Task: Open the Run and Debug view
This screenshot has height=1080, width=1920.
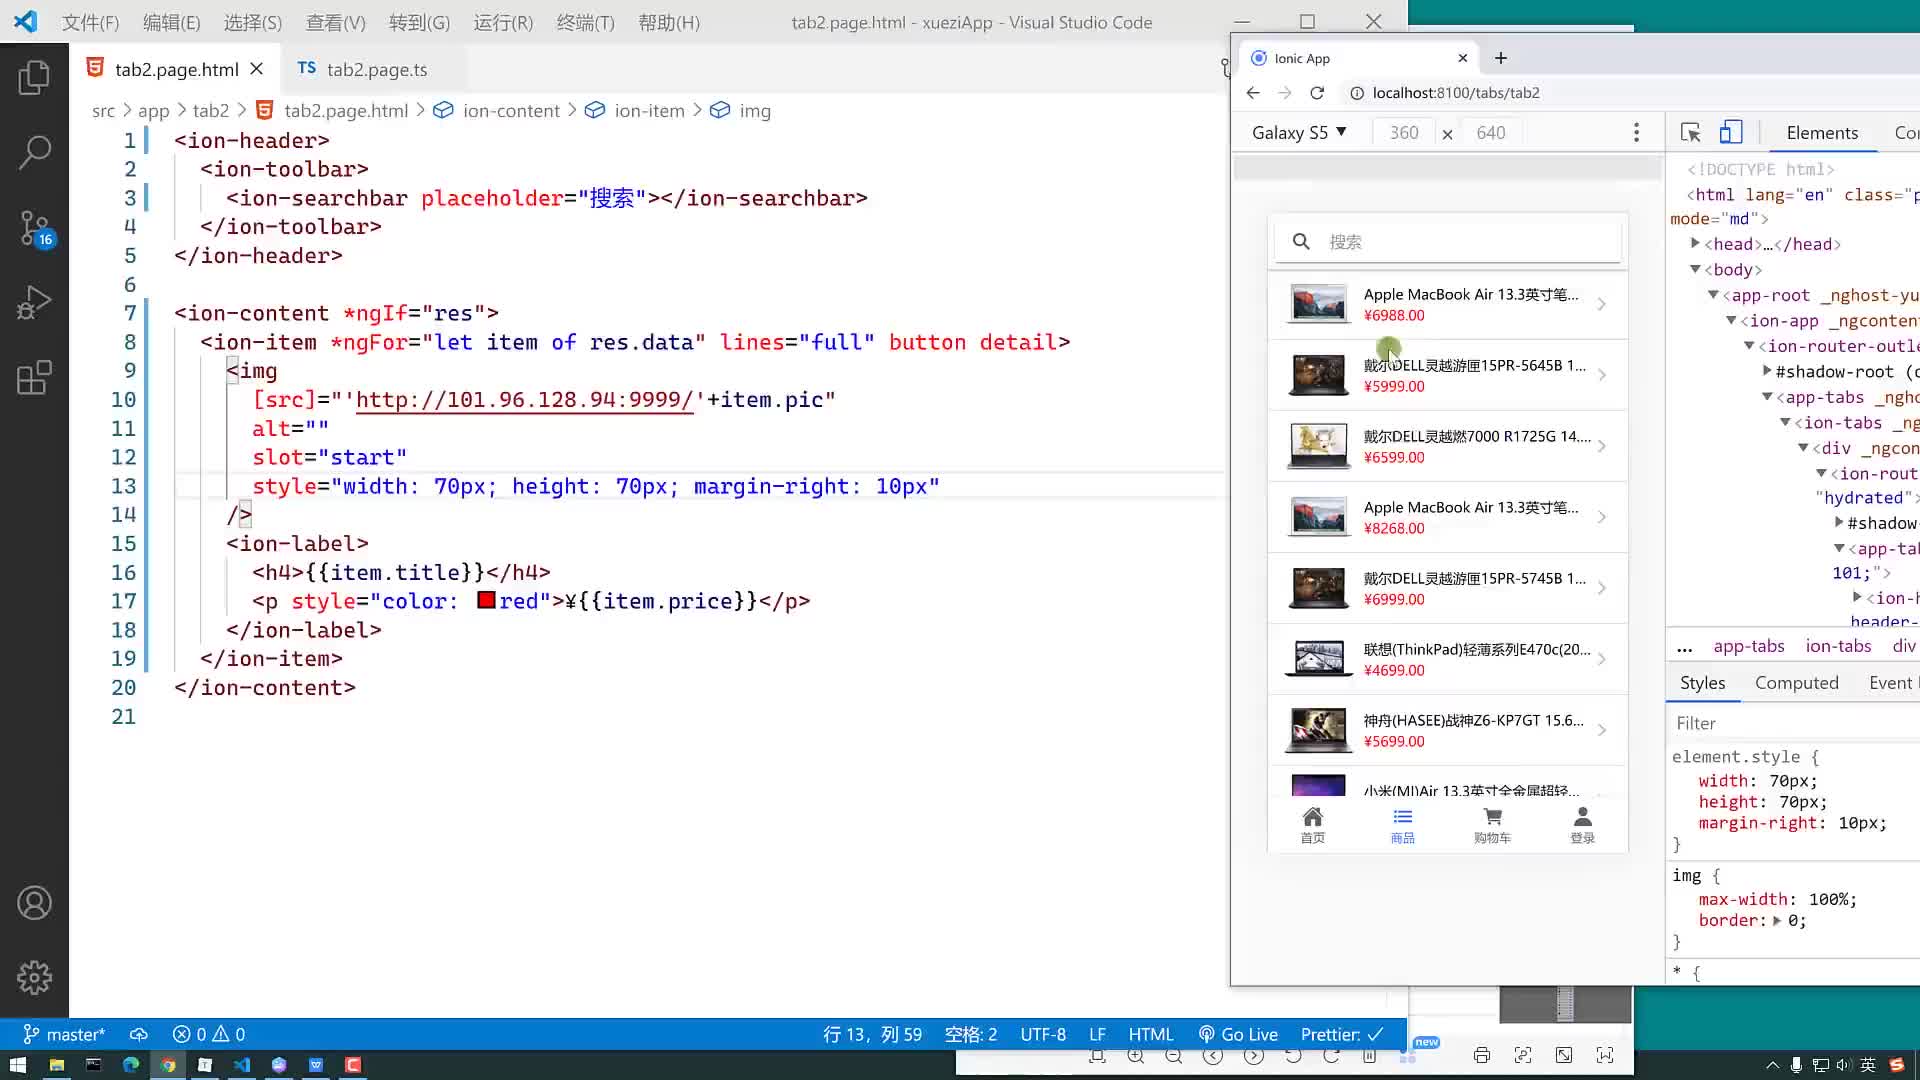Action: 34,303
